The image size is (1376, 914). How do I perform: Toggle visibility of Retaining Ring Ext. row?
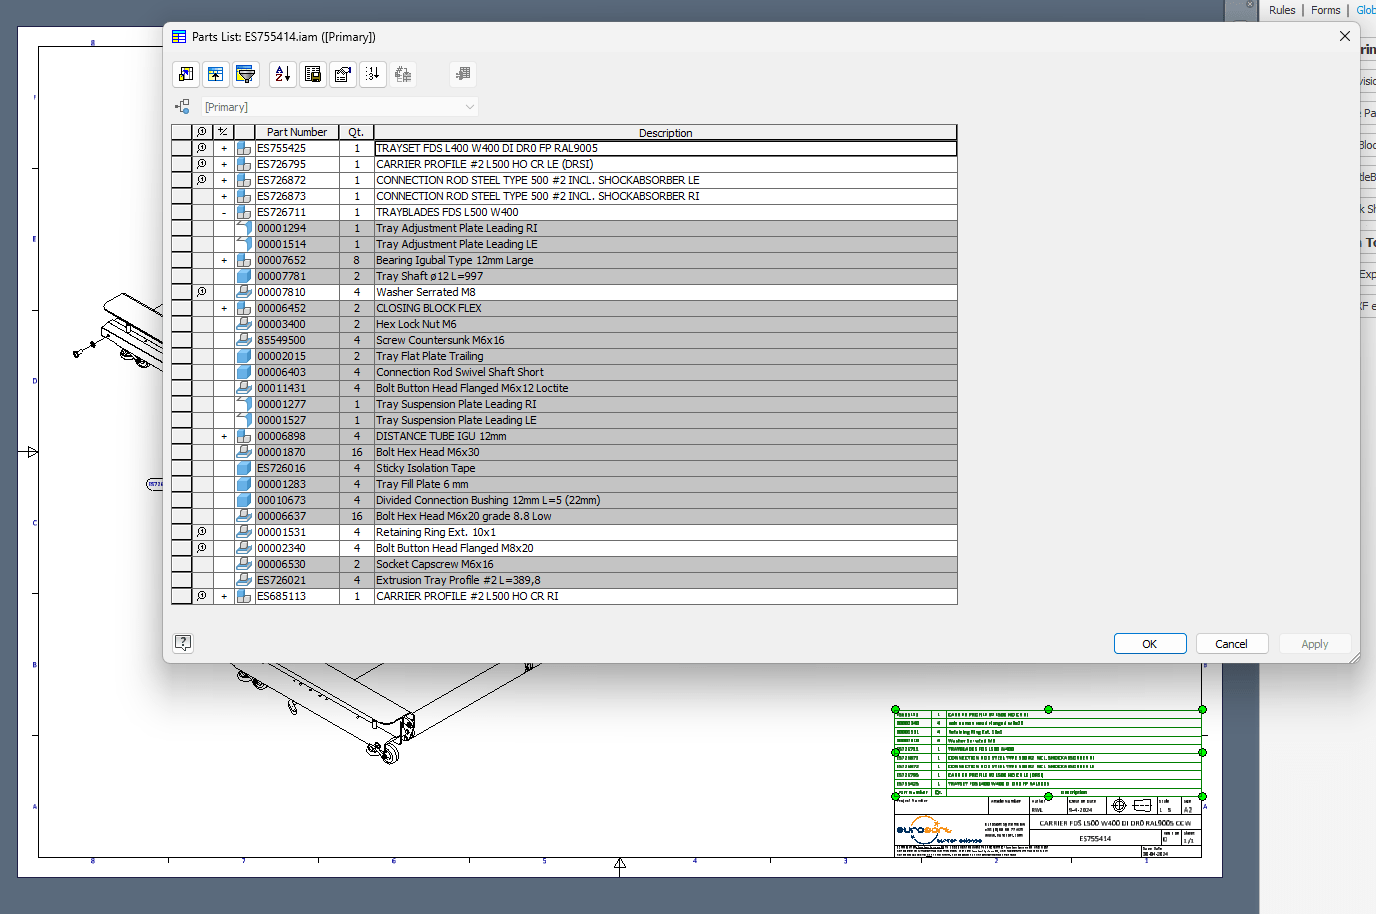coord(201,532)
